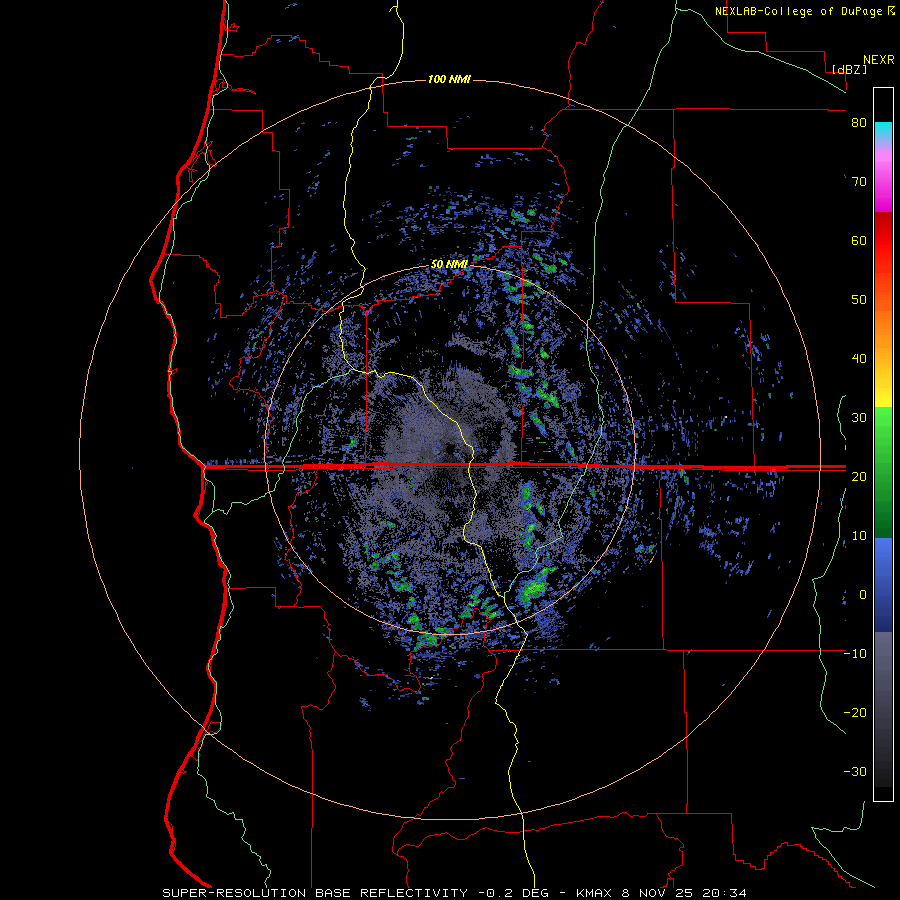Click the red band of the color bar
Screen dimensions: 900x900
click(x=883, y=241)
